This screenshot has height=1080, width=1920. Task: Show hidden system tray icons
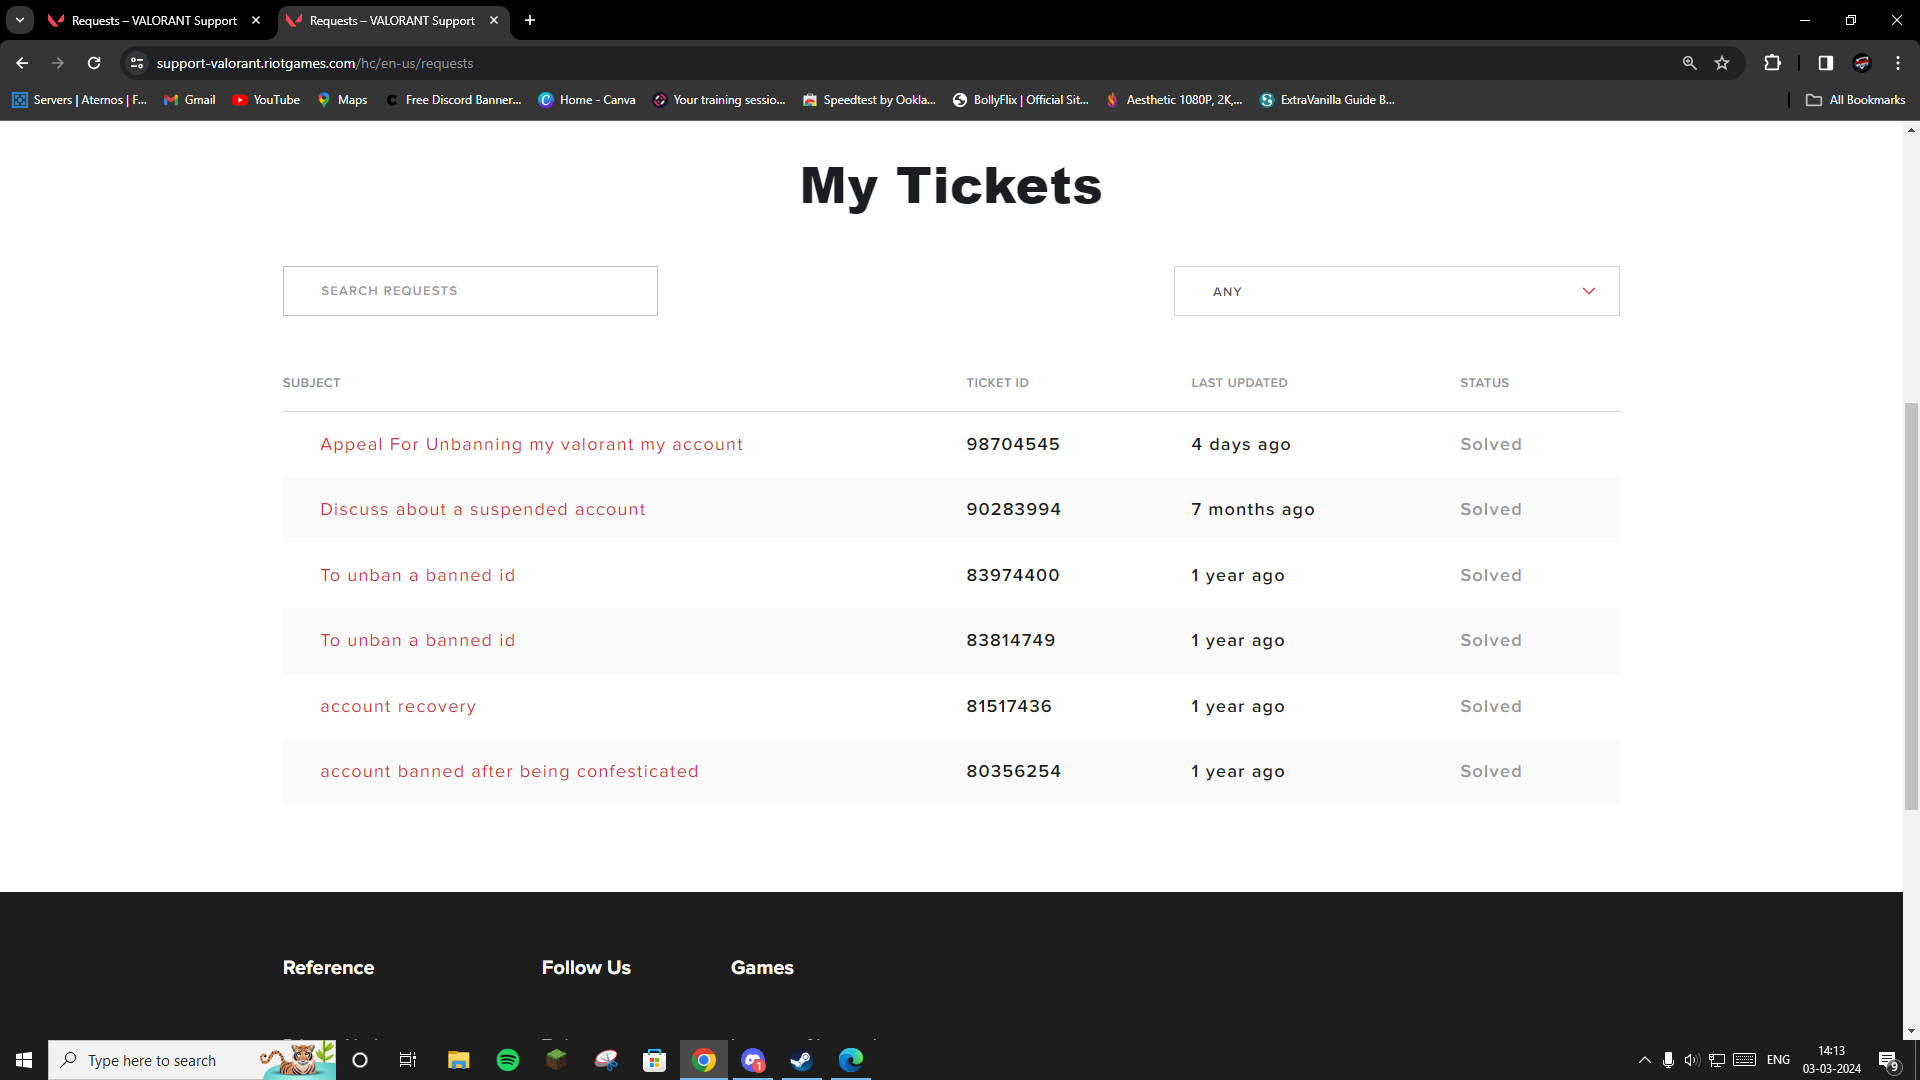pyautogui.click(x=1644, y=1060)
